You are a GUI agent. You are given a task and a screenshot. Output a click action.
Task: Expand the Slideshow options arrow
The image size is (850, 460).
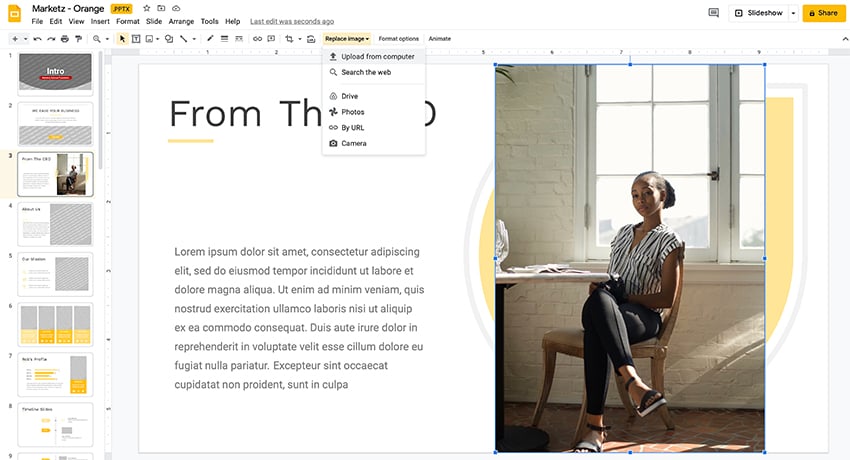(793, 13)
